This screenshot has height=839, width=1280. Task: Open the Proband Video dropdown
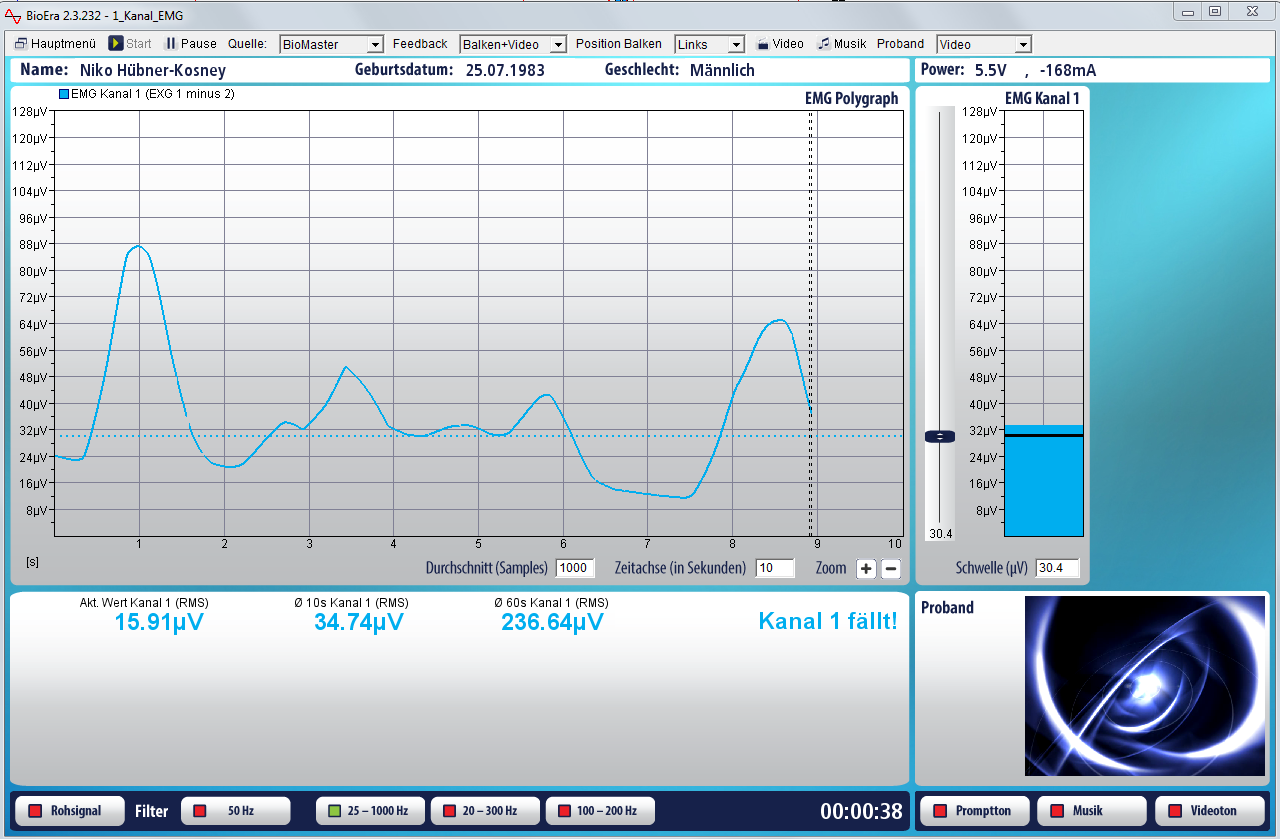[x=983, y=45]
